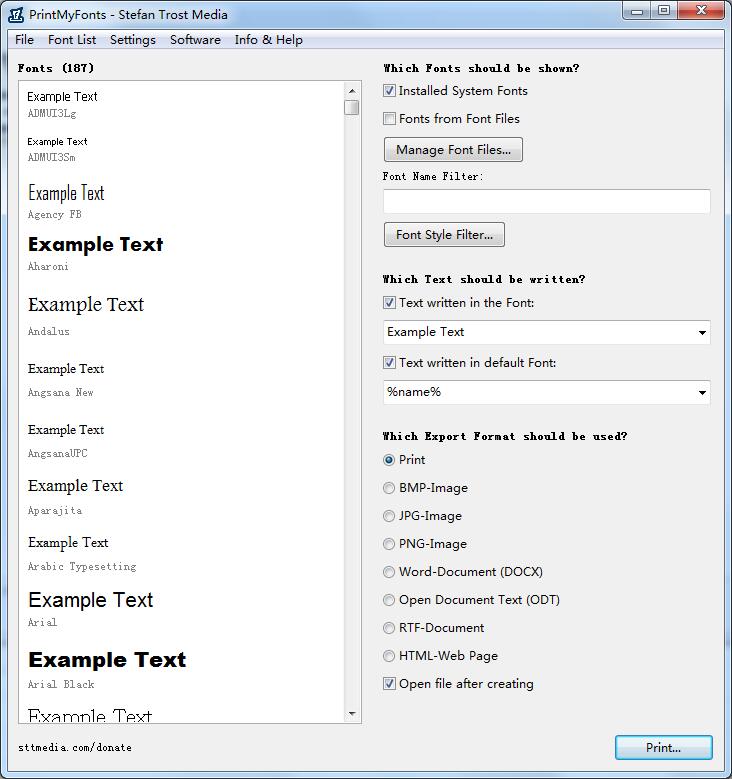Toggle Open file after creating checkbox
Viewport: 732px width, 779px height.
tap(390, 684)
